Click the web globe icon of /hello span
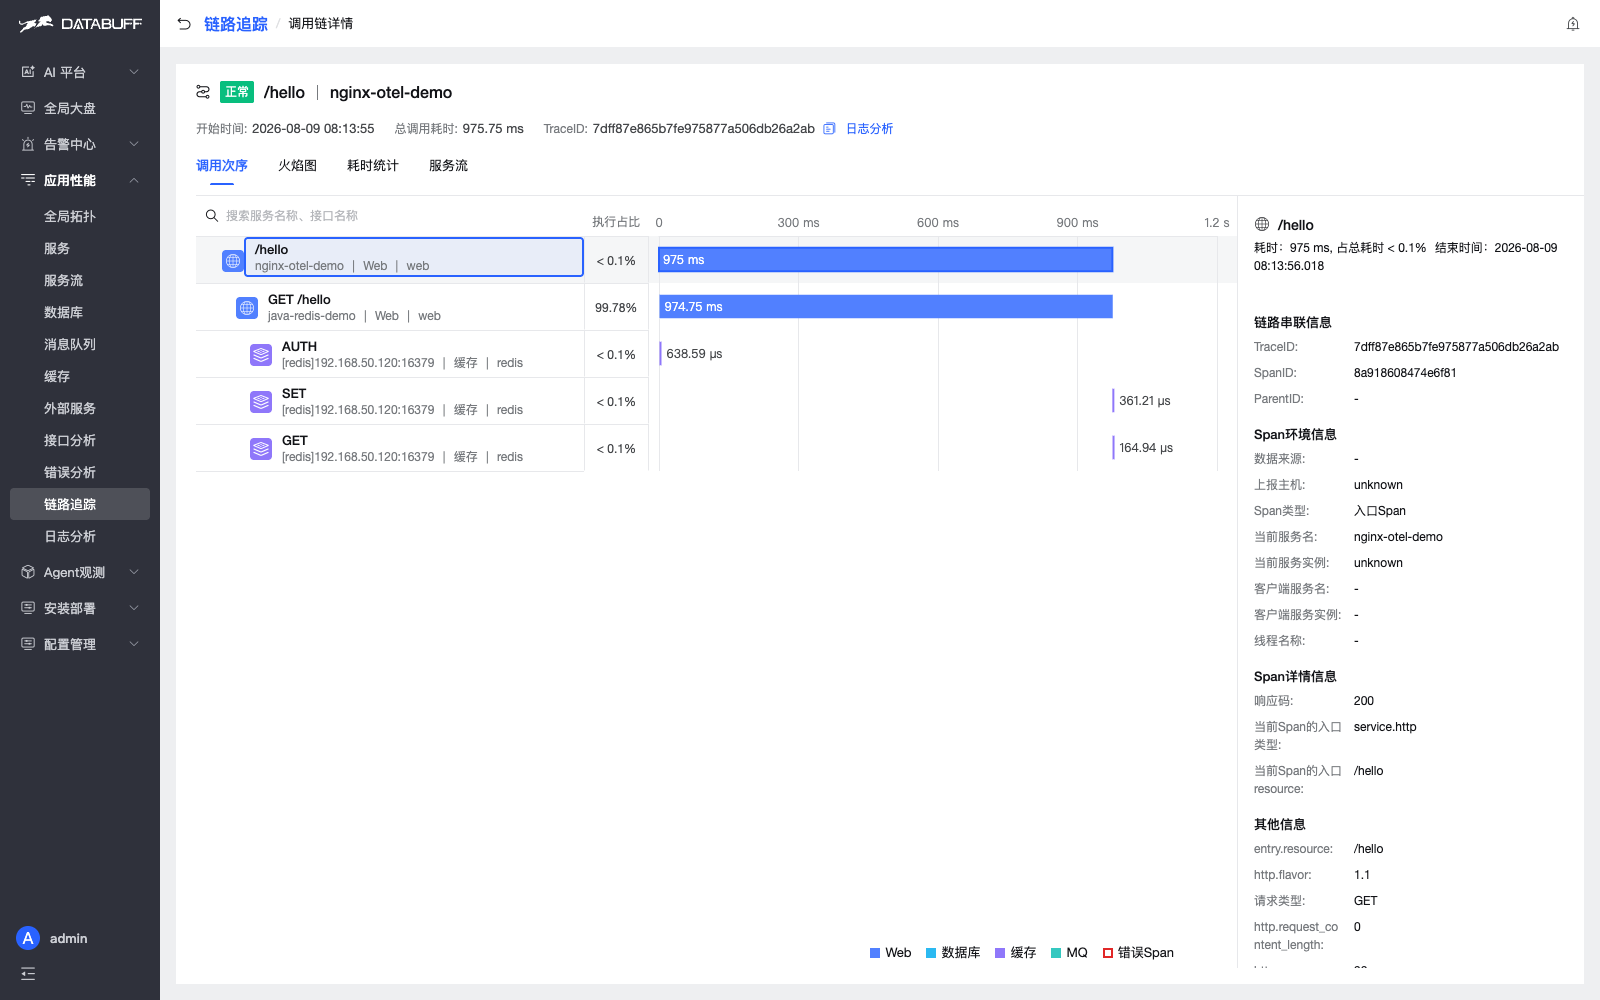This screenshot has width=1600, height=1000. pos(233,260)
